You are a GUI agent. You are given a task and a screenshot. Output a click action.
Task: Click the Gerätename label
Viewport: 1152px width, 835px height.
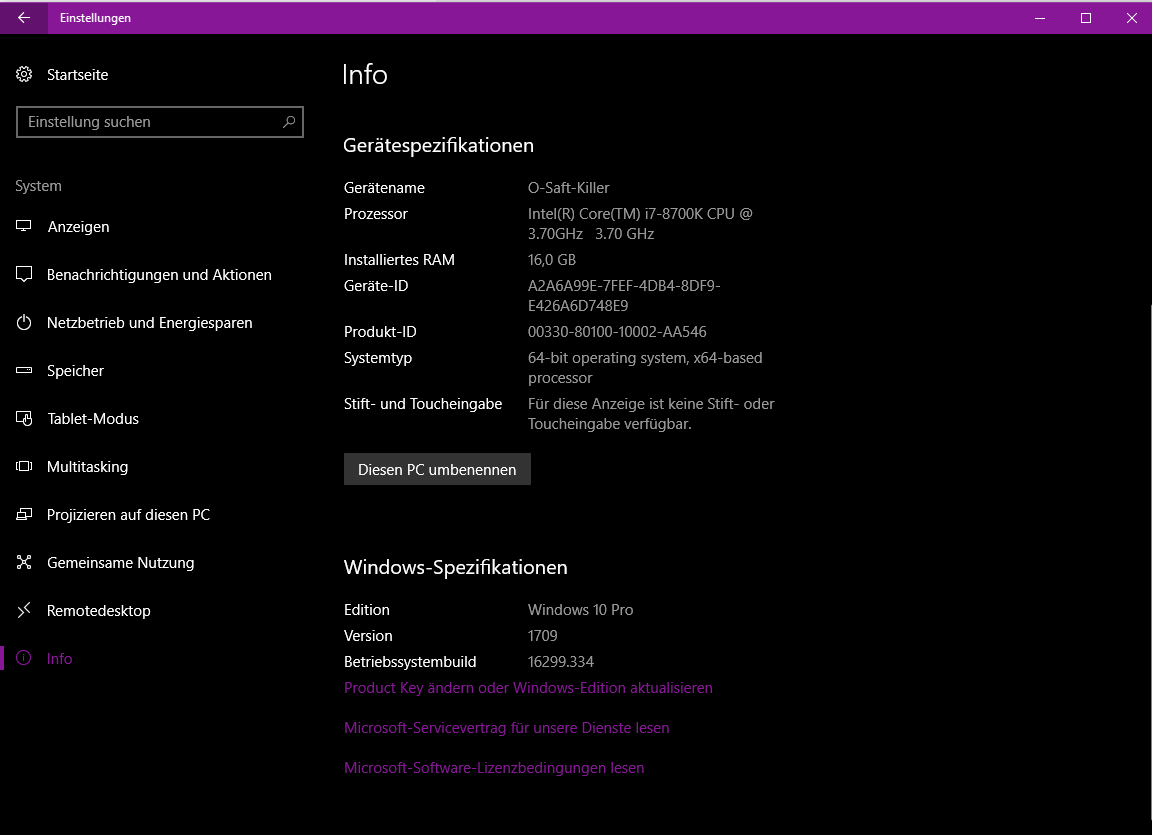click(384, 187)
